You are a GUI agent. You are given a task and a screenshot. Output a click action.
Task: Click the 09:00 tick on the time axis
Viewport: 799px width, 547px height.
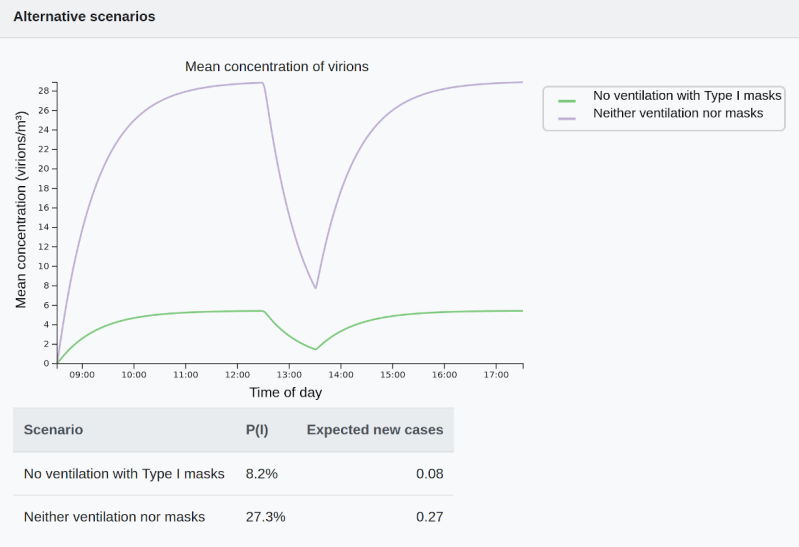tap(82, 375)
